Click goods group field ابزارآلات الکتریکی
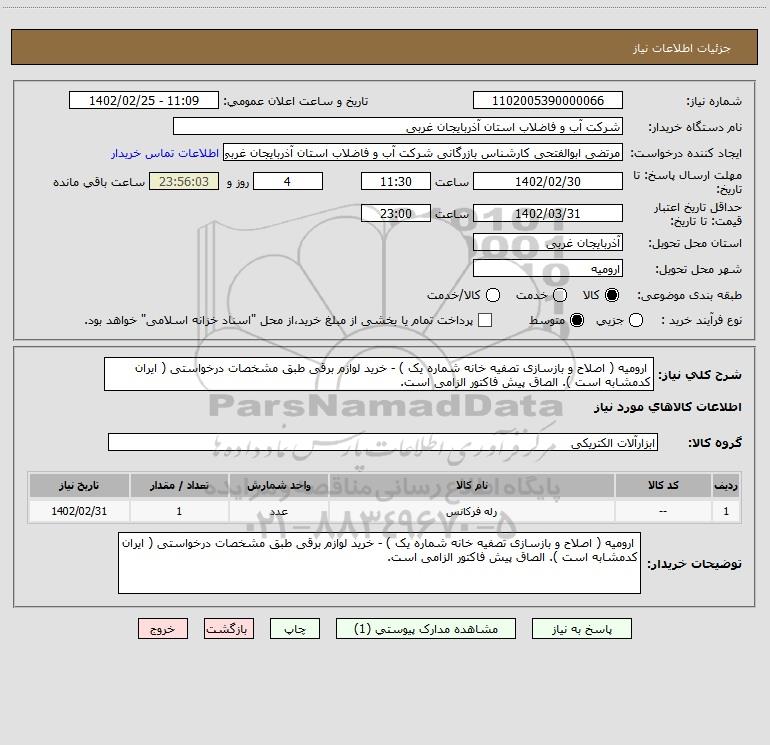 coord(383,442)
